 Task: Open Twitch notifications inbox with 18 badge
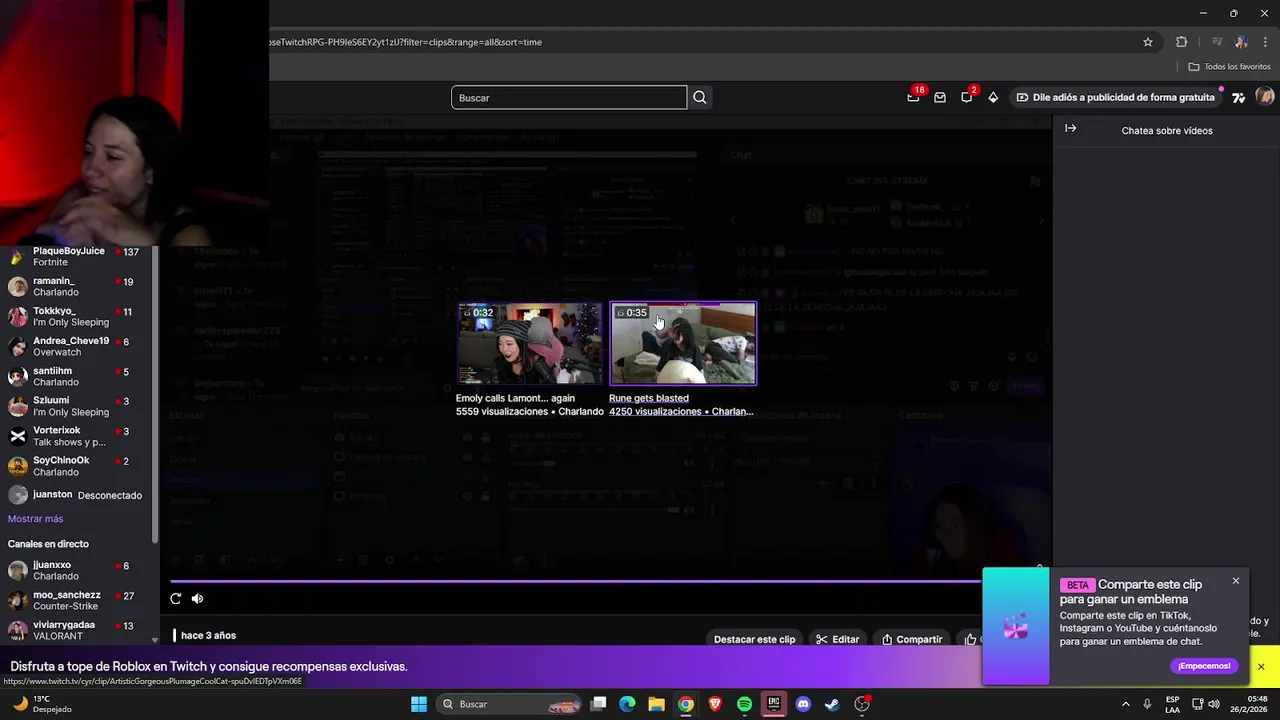click(x=914, y=97)
